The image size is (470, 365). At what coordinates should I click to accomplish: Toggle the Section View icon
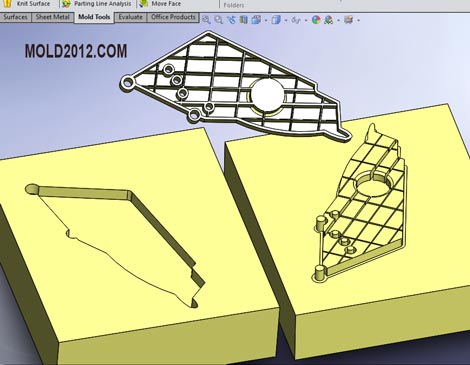coord(244,20)
